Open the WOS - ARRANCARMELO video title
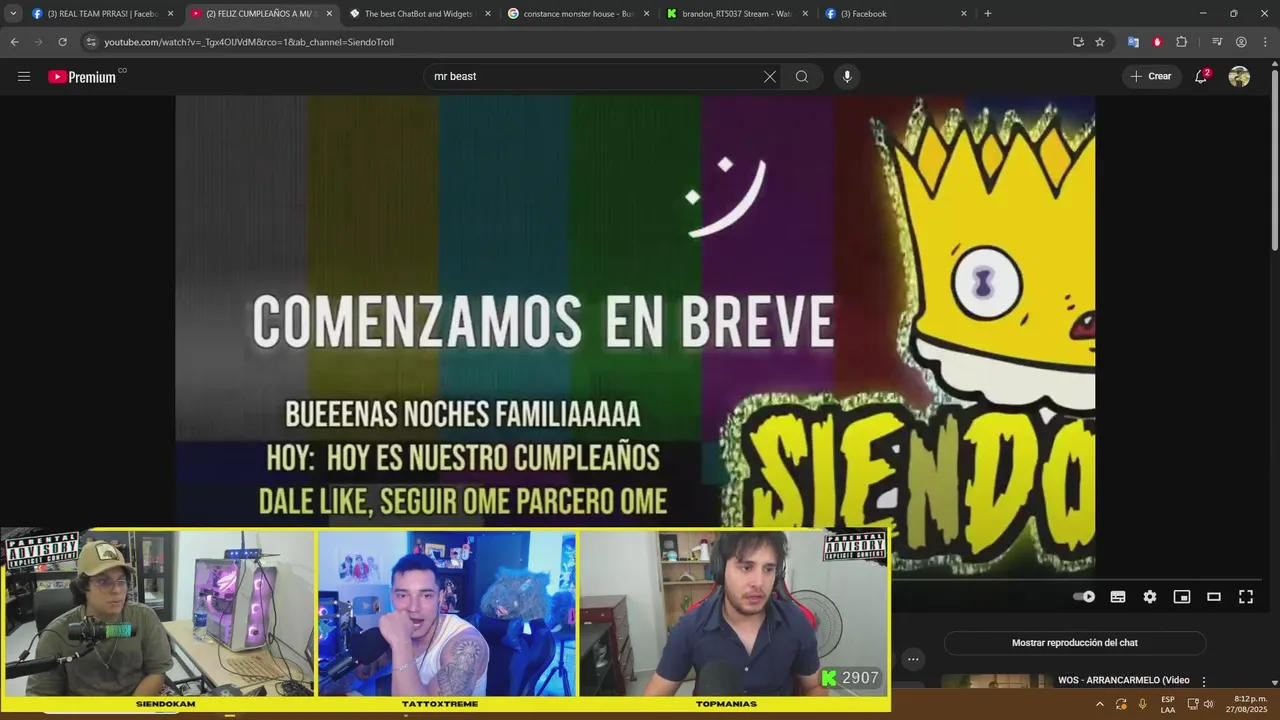Image resolution: width=1280 pixels, height=720 pixels. click(x=1123, y=680)
